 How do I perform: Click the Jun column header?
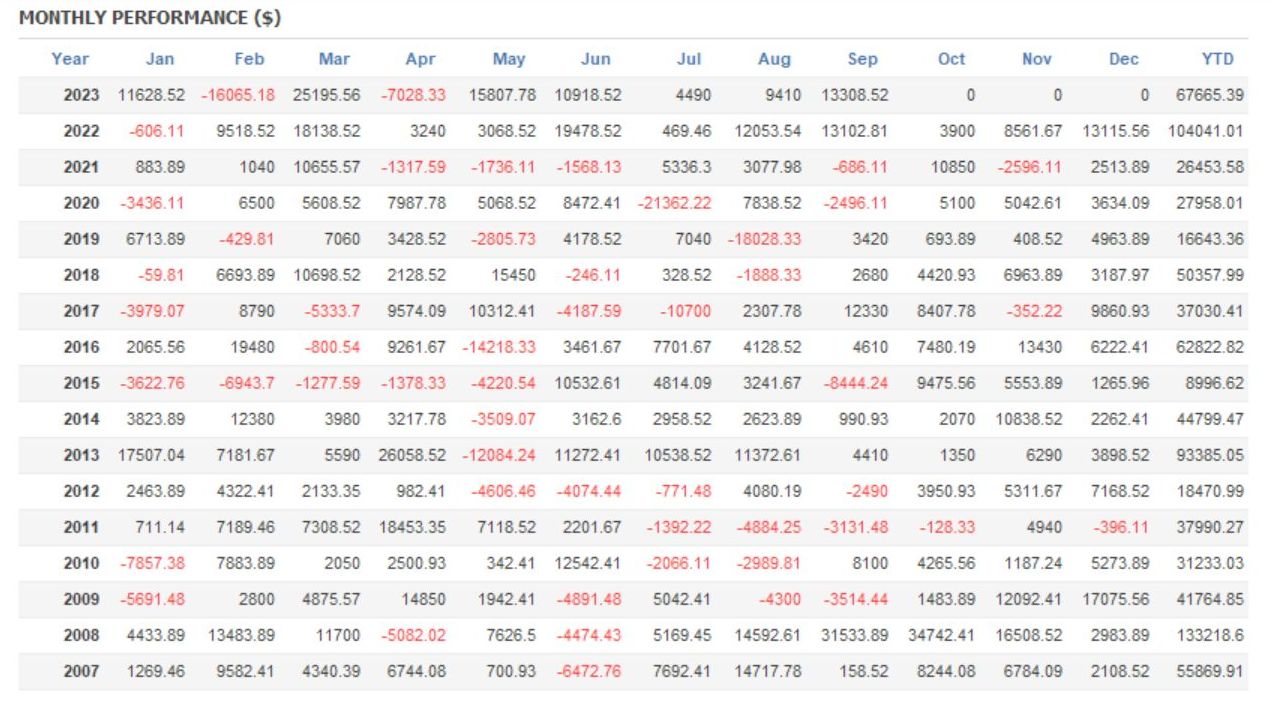[596, 59]
